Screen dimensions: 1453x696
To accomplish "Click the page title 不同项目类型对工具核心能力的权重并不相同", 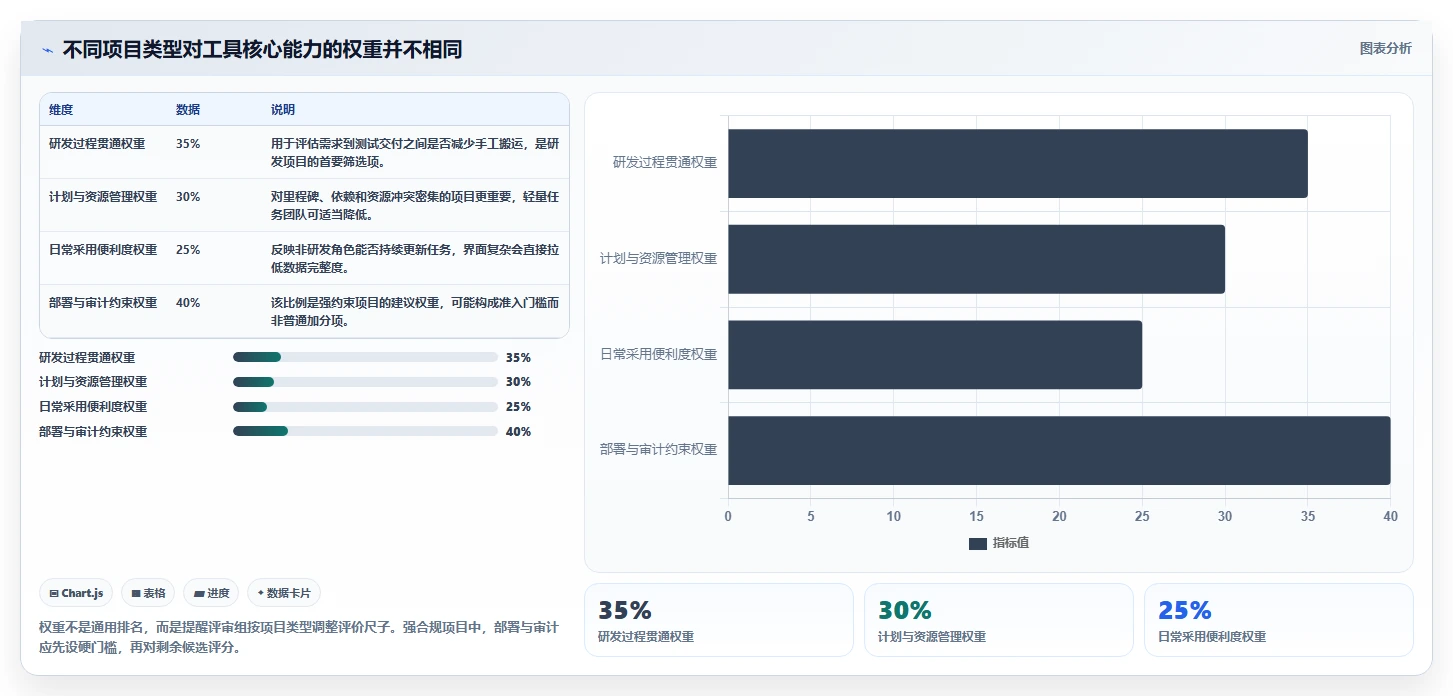I will 262,50.
